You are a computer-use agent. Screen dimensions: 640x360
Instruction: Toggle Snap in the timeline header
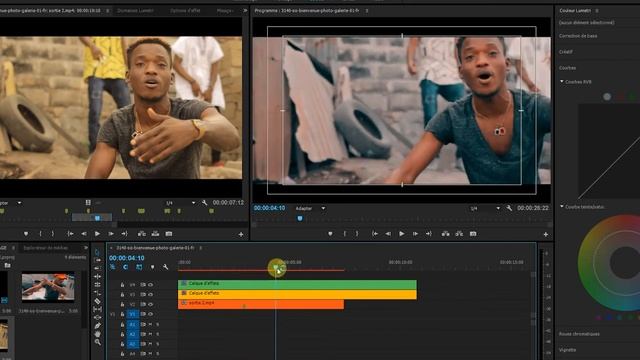[x=125, y=267]
